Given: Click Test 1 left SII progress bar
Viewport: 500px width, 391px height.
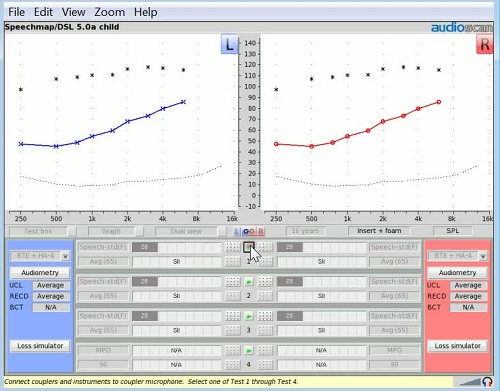Looking at the screenshot, I should pyautogui.click(x=177, y=262).
